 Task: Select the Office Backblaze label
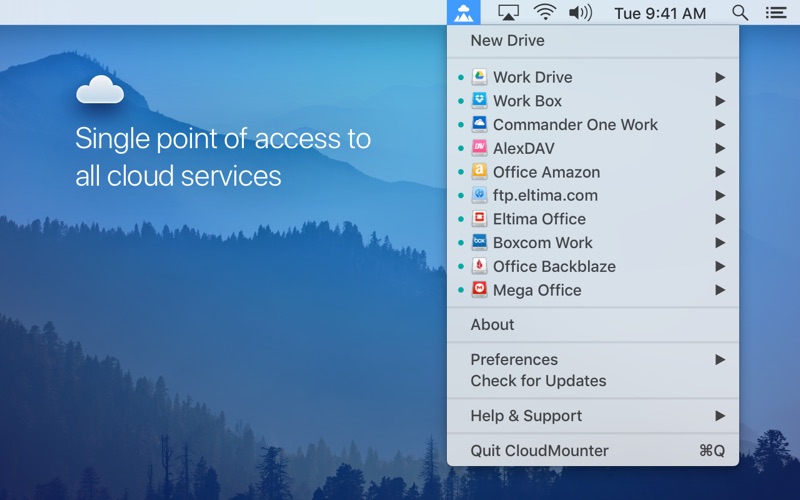(x=554, y=266)
